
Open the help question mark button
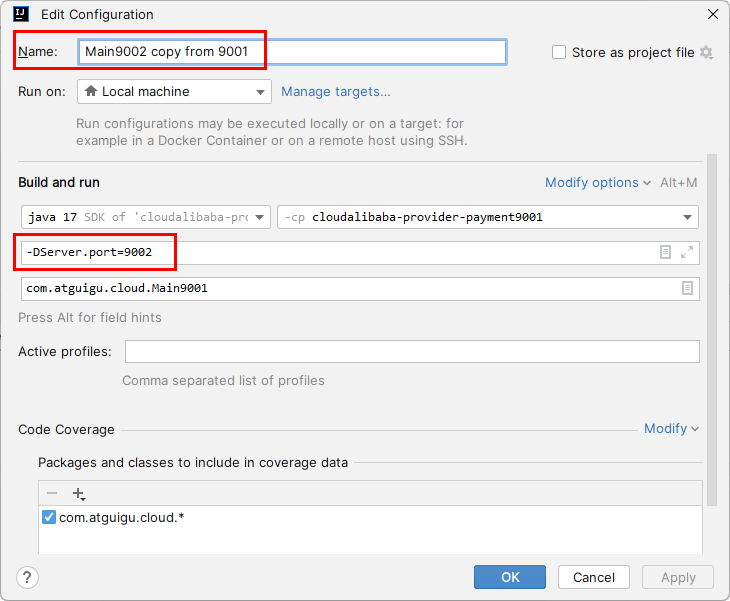[x=27, y=577]
